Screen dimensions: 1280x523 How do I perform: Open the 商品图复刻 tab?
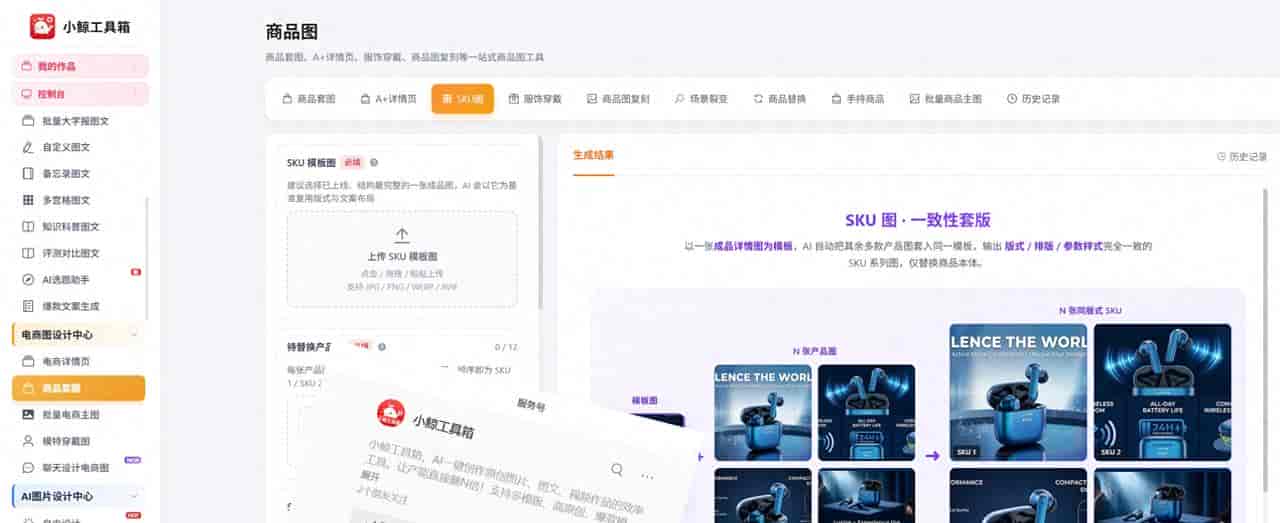coord(618,99)
